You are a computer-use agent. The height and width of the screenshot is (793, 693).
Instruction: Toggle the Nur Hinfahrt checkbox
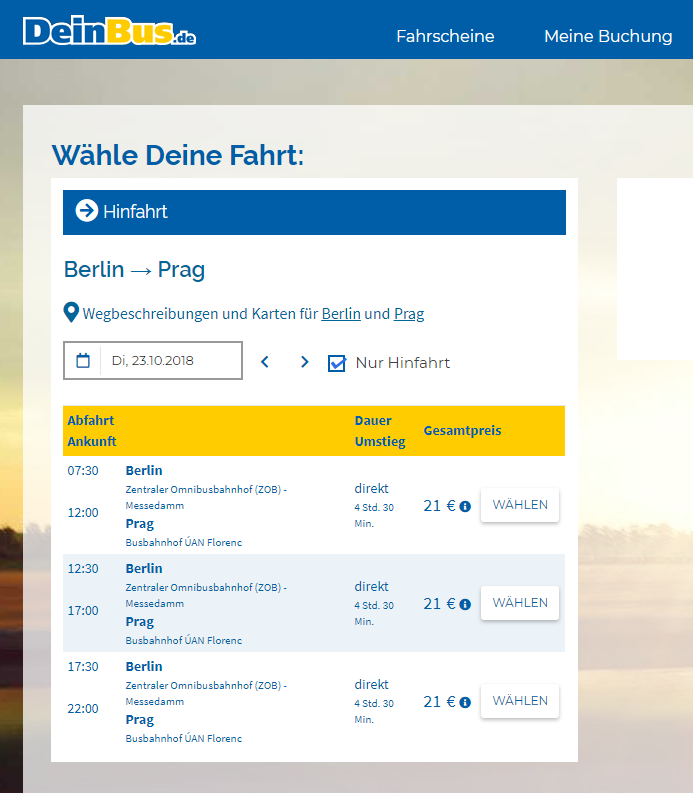coord(337,363)
